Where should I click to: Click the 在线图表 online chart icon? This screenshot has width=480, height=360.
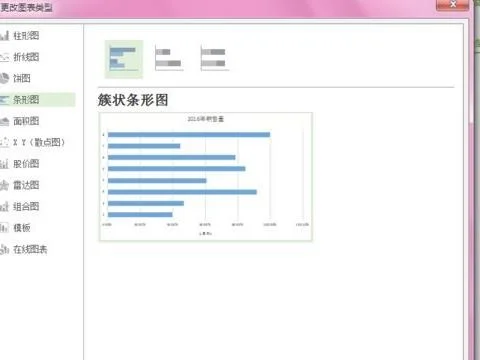point(4,249)
